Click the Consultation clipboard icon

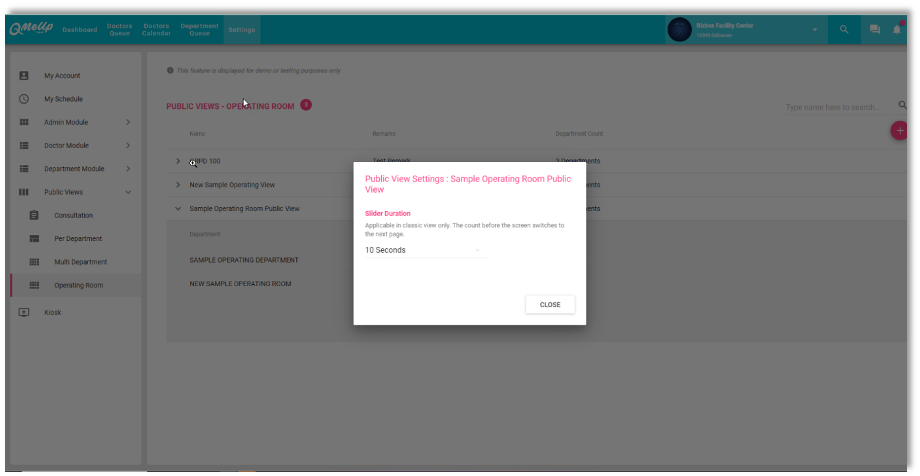[x=34, y=215]
